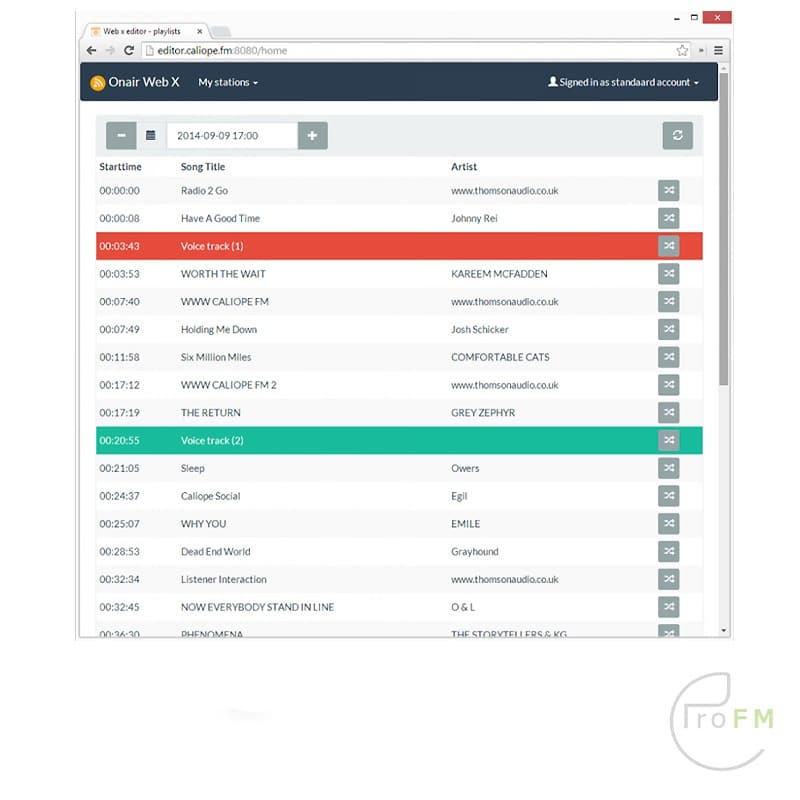Bookmark page with the star icon
The width and height of the screenshot is (800, 800).
point(682,50)
